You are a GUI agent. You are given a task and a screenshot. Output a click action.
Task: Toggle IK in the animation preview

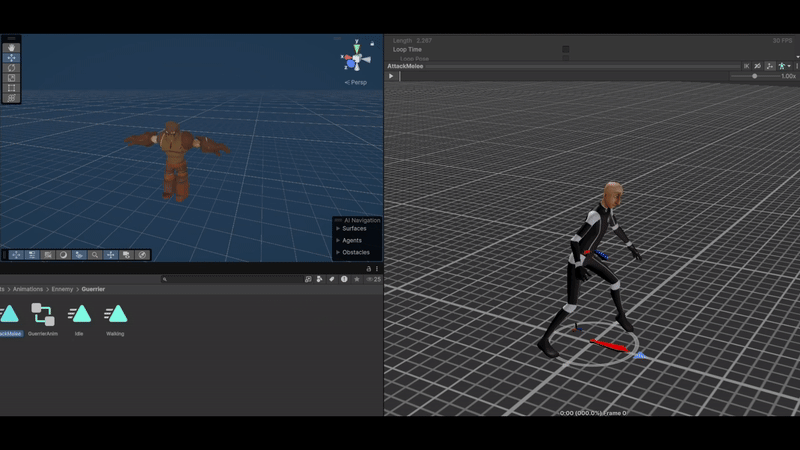click(x=746, y=66)
